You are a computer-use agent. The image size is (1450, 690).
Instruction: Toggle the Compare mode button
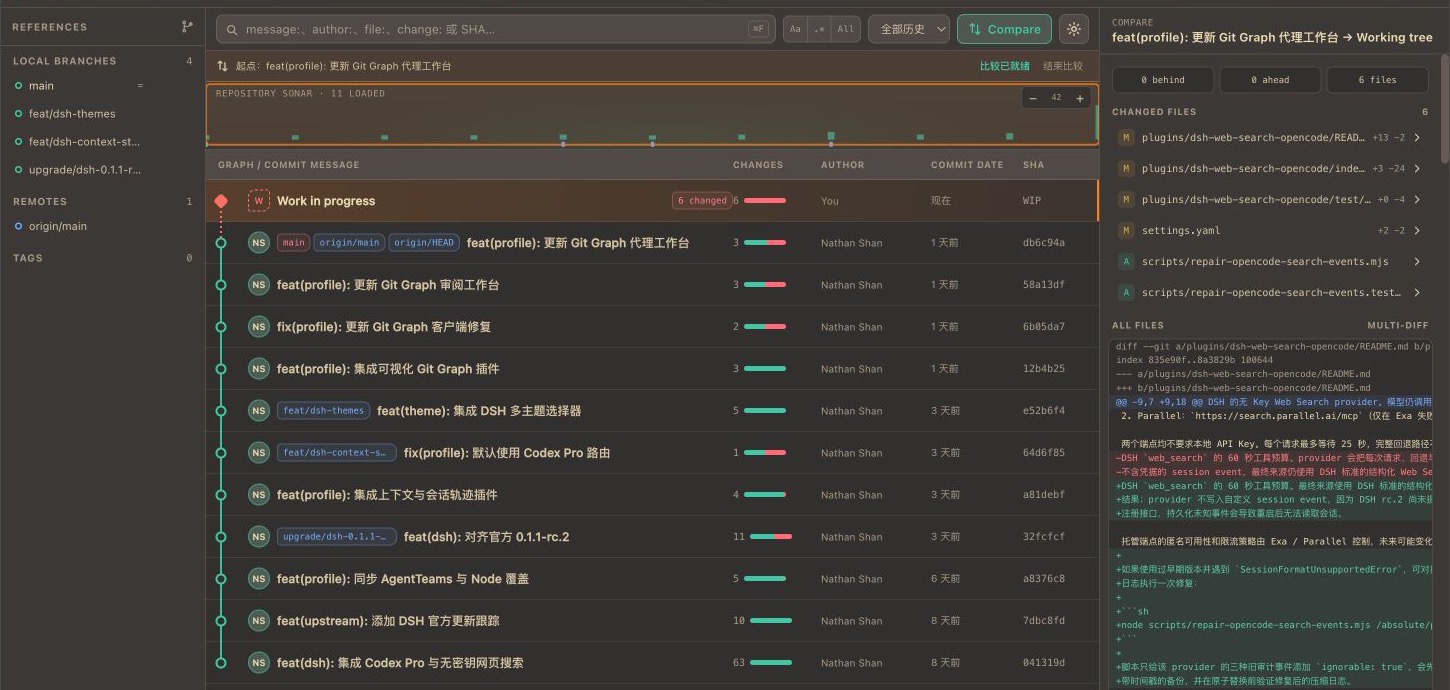click(x=1004, y=29)
